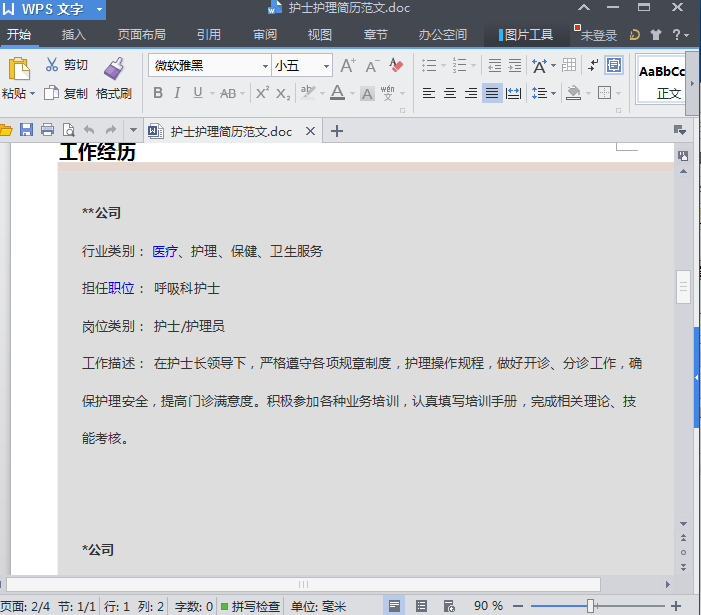
Task: Expand bullet list dropdown arrow
Action: [x=443, y=66]
